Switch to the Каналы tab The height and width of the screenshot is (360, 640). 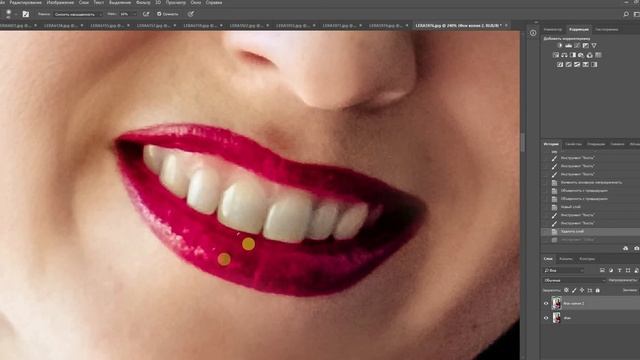pyautogui.click(x=566, y=259)
